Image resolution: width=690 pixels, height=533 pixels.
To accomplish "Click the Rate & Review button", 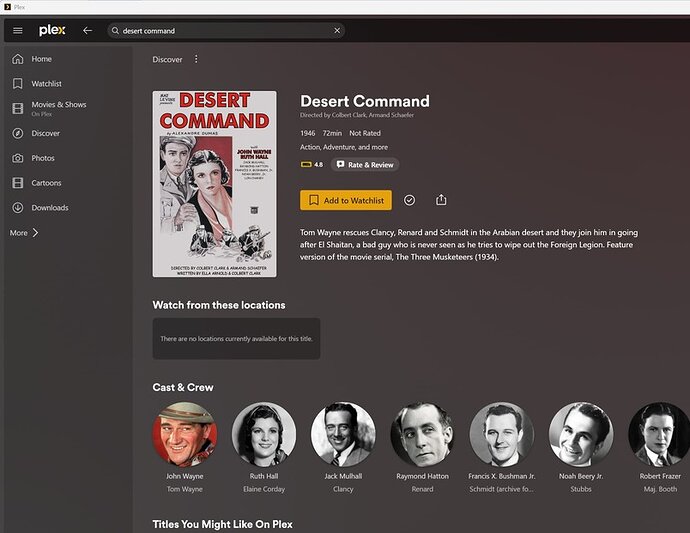I will pos(365,165).
